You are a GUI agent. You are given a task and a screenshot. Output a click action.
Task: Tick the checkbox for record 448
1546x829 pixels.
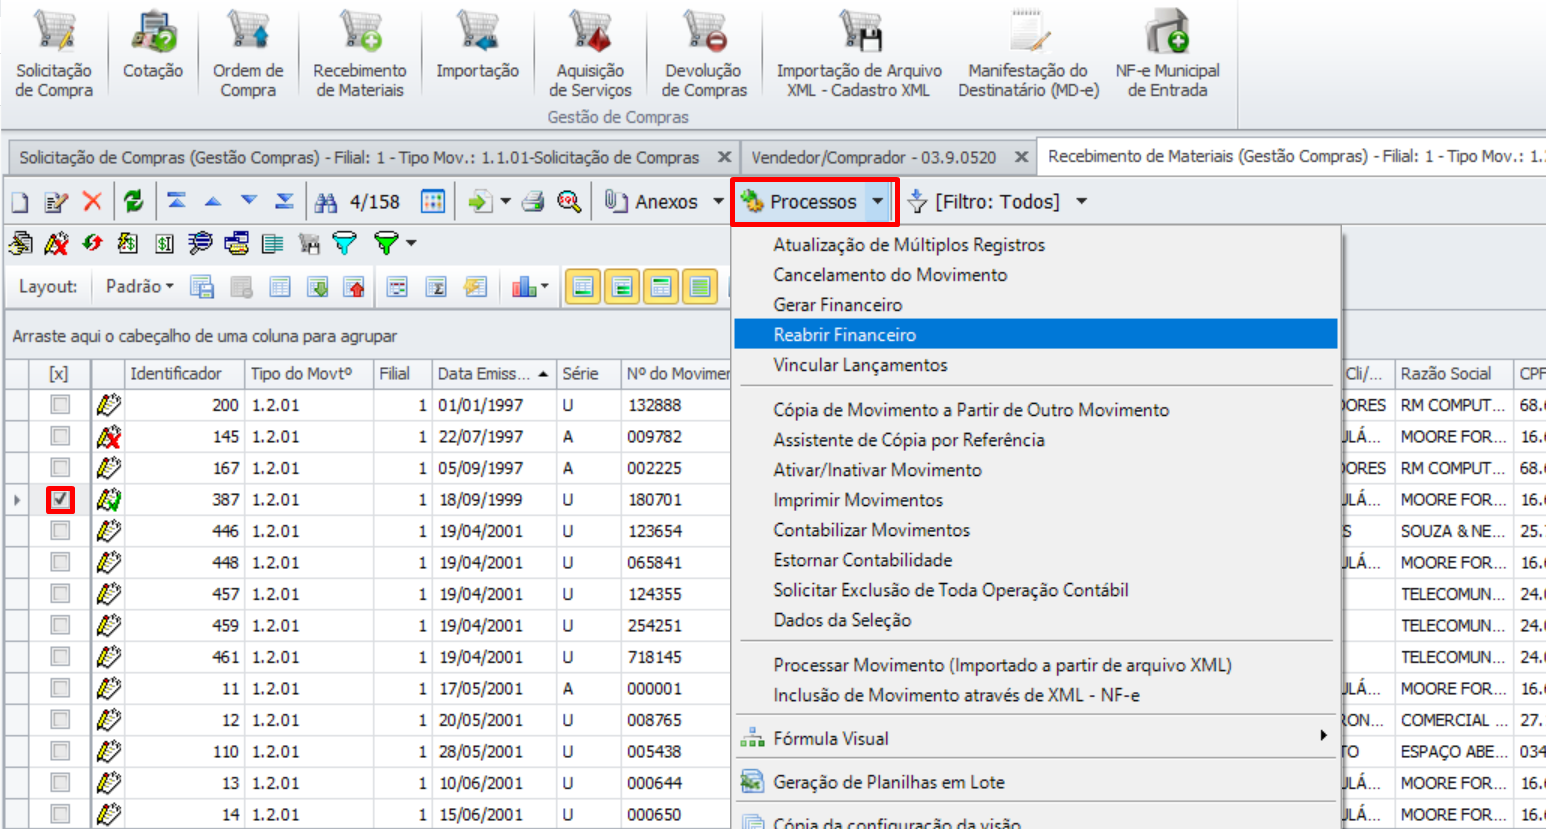[60, 562]
